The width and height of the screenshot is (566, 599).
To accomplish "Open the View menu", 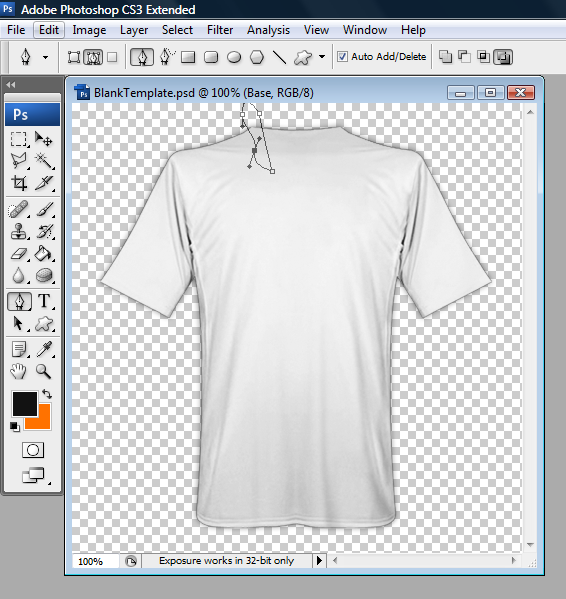I will [x=316, y=30].
